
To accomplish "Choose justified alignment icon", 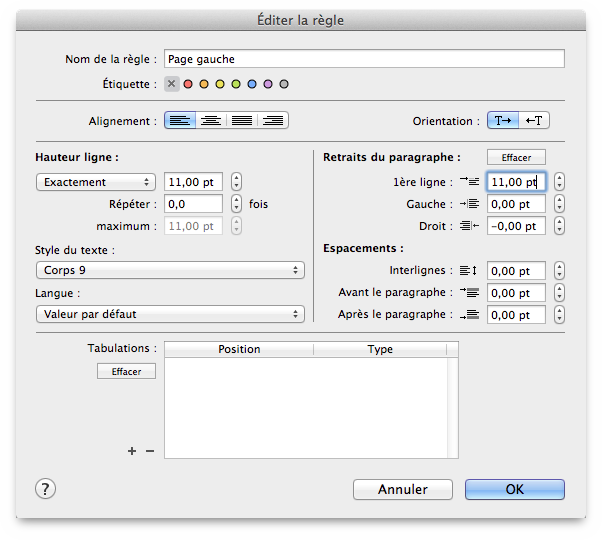I will 242,121.
